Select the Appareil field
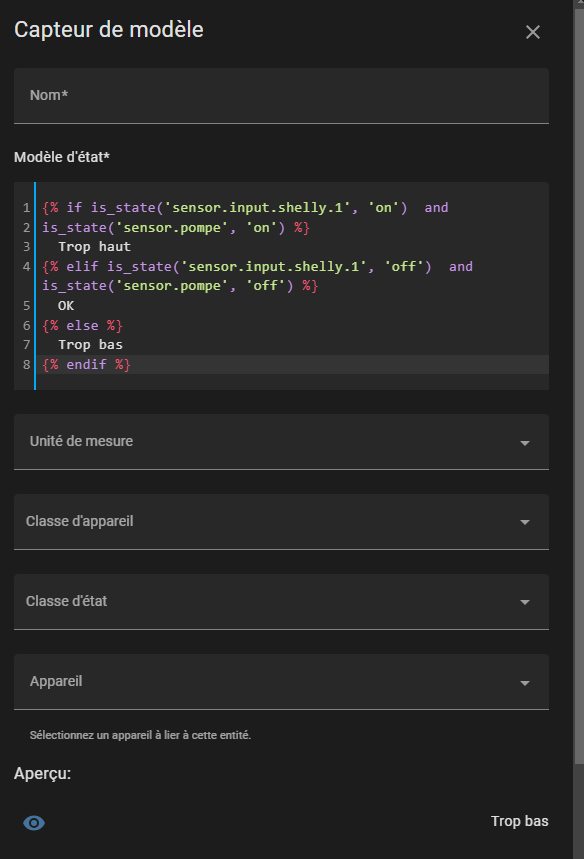 [x=281, y=682]
